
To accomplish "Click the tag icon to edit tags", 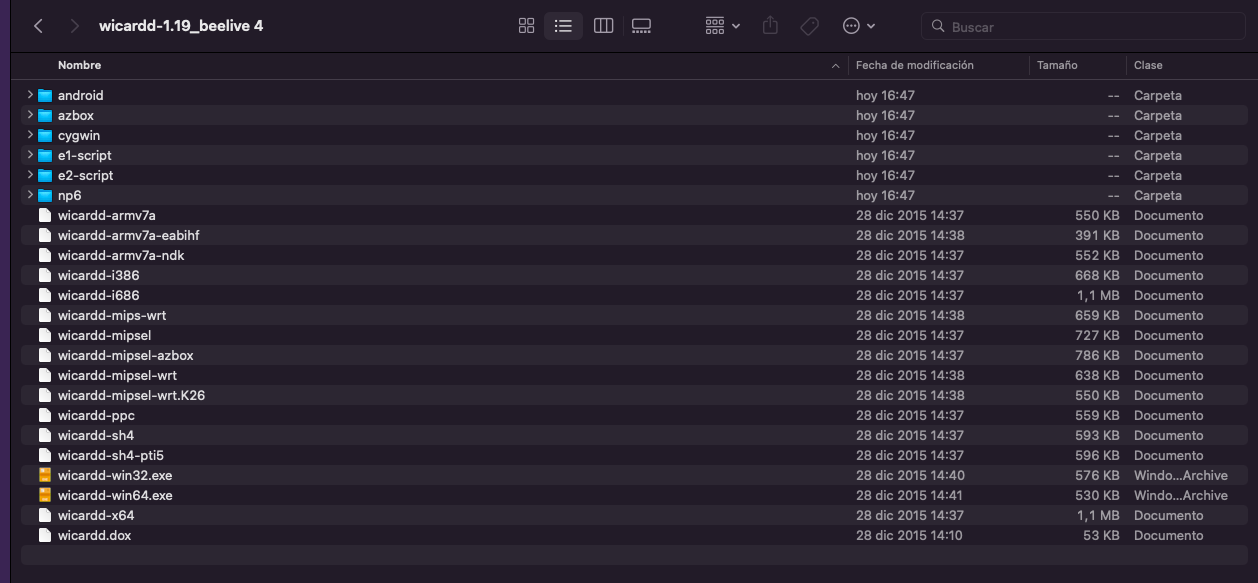I will [x=809, y=26].
